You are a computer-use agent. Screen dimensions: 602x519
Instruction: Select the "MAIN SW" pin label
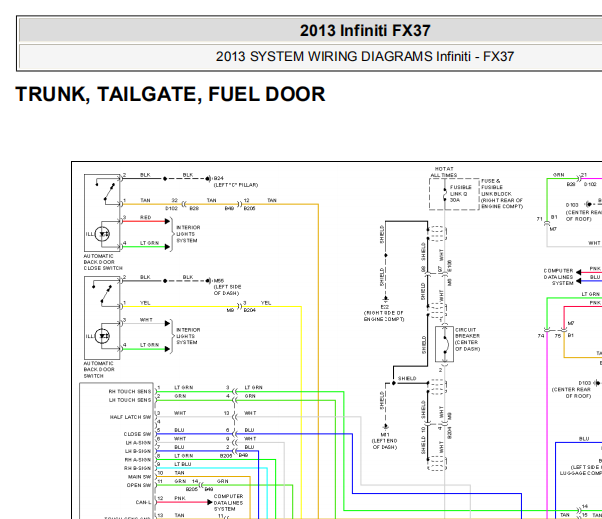139,477
